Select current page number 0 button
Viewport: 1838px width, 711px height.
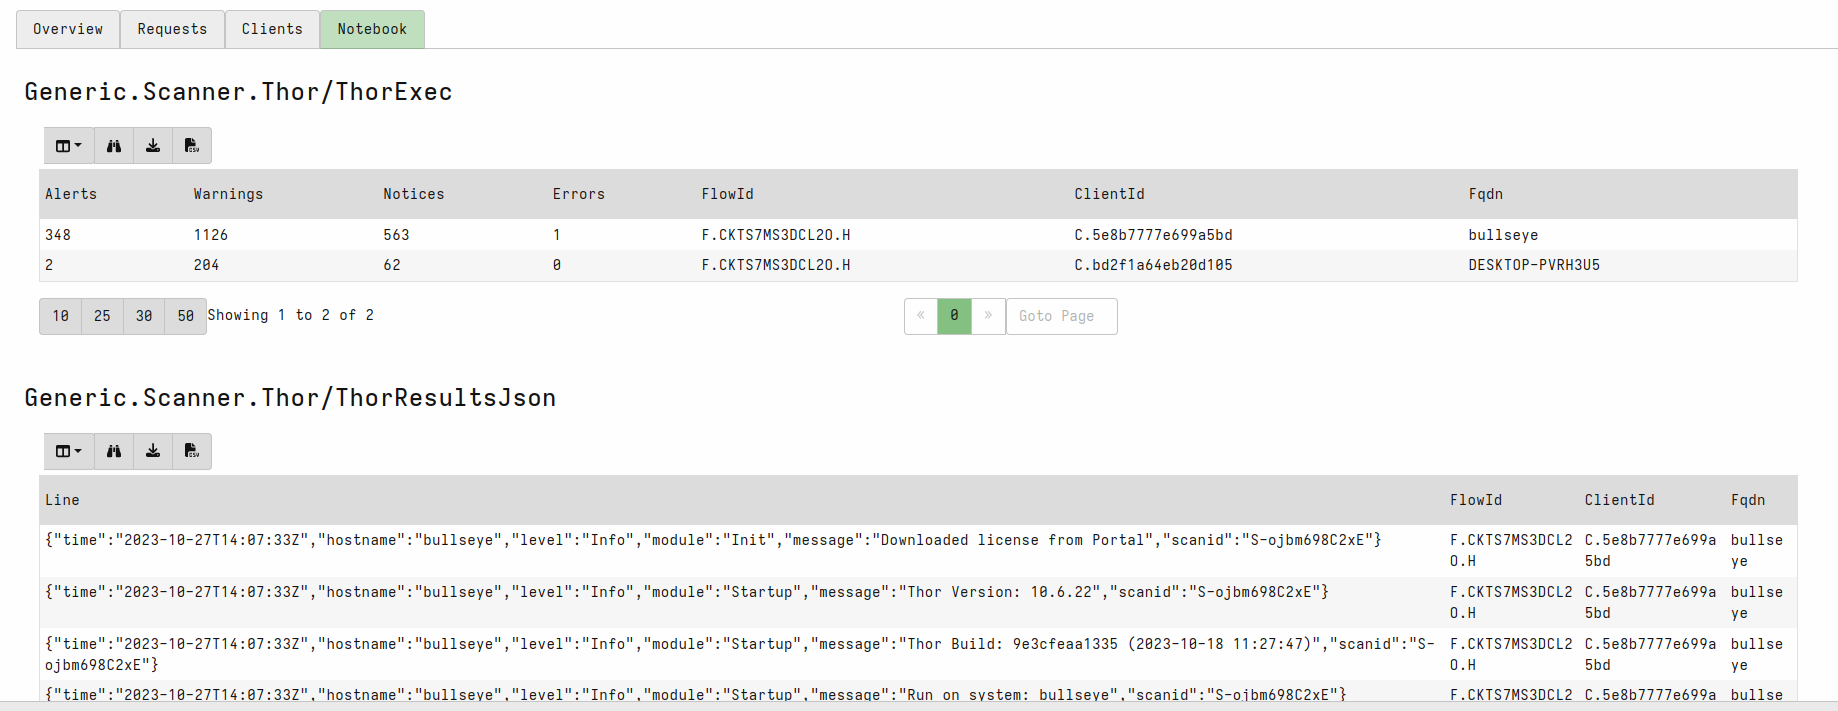pyautogui.click(x=954, y=316)
